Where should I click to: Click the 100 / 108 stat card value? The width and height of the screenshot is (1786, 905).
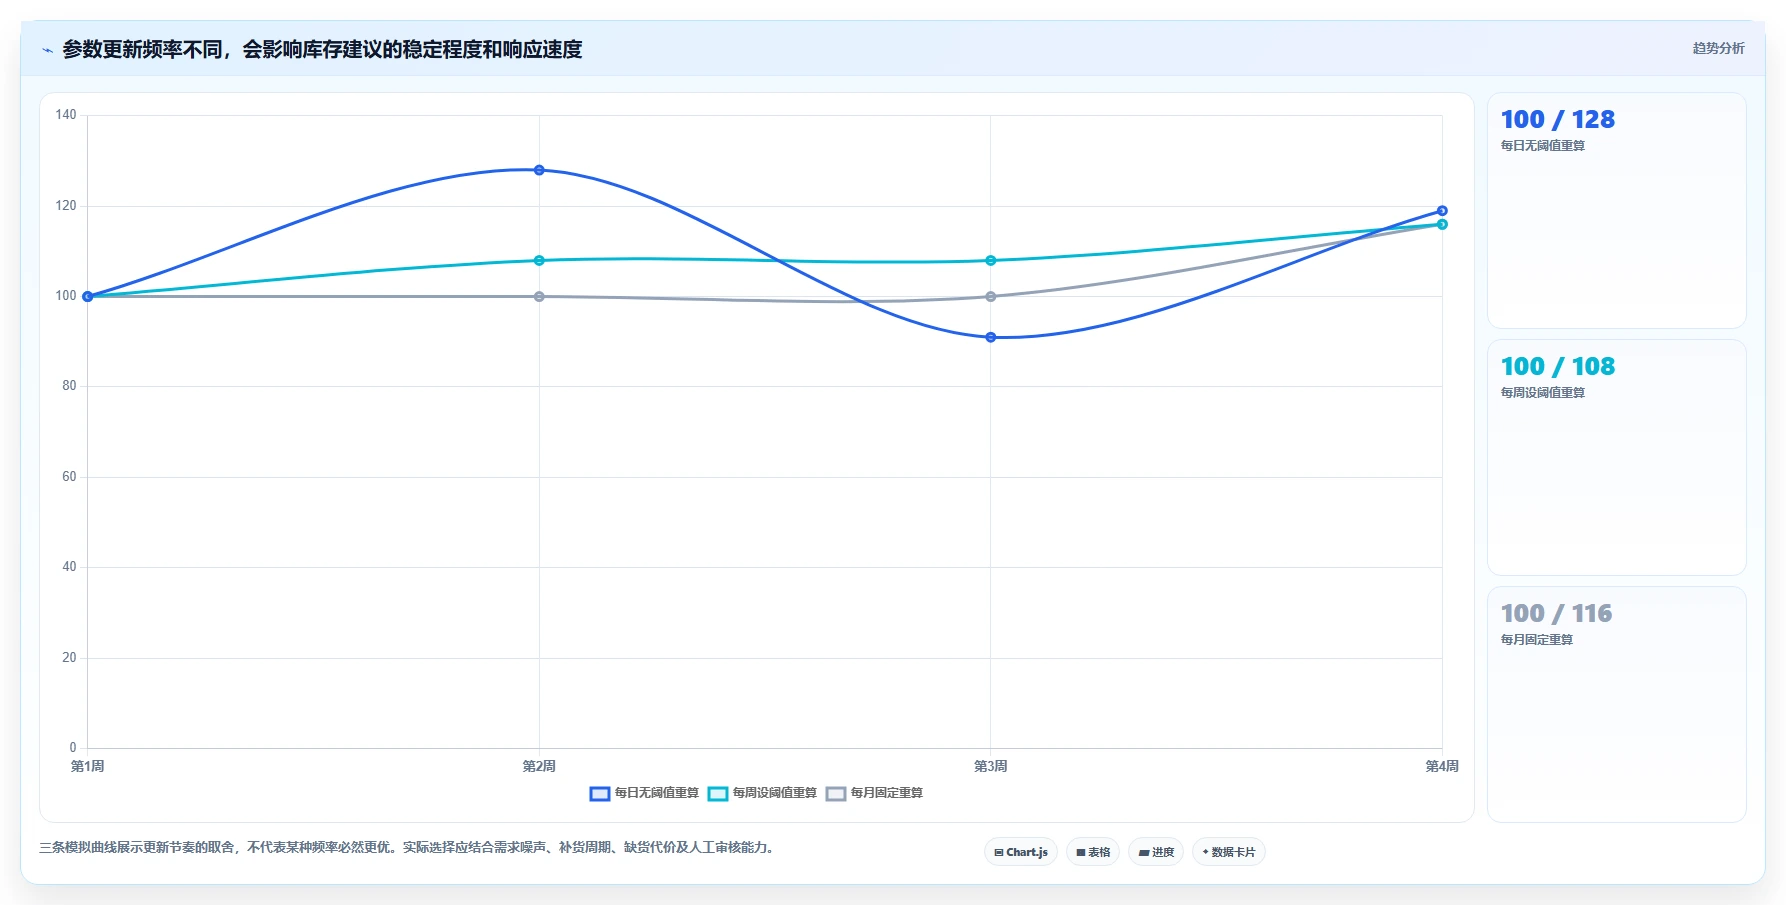click(1558, 367)
